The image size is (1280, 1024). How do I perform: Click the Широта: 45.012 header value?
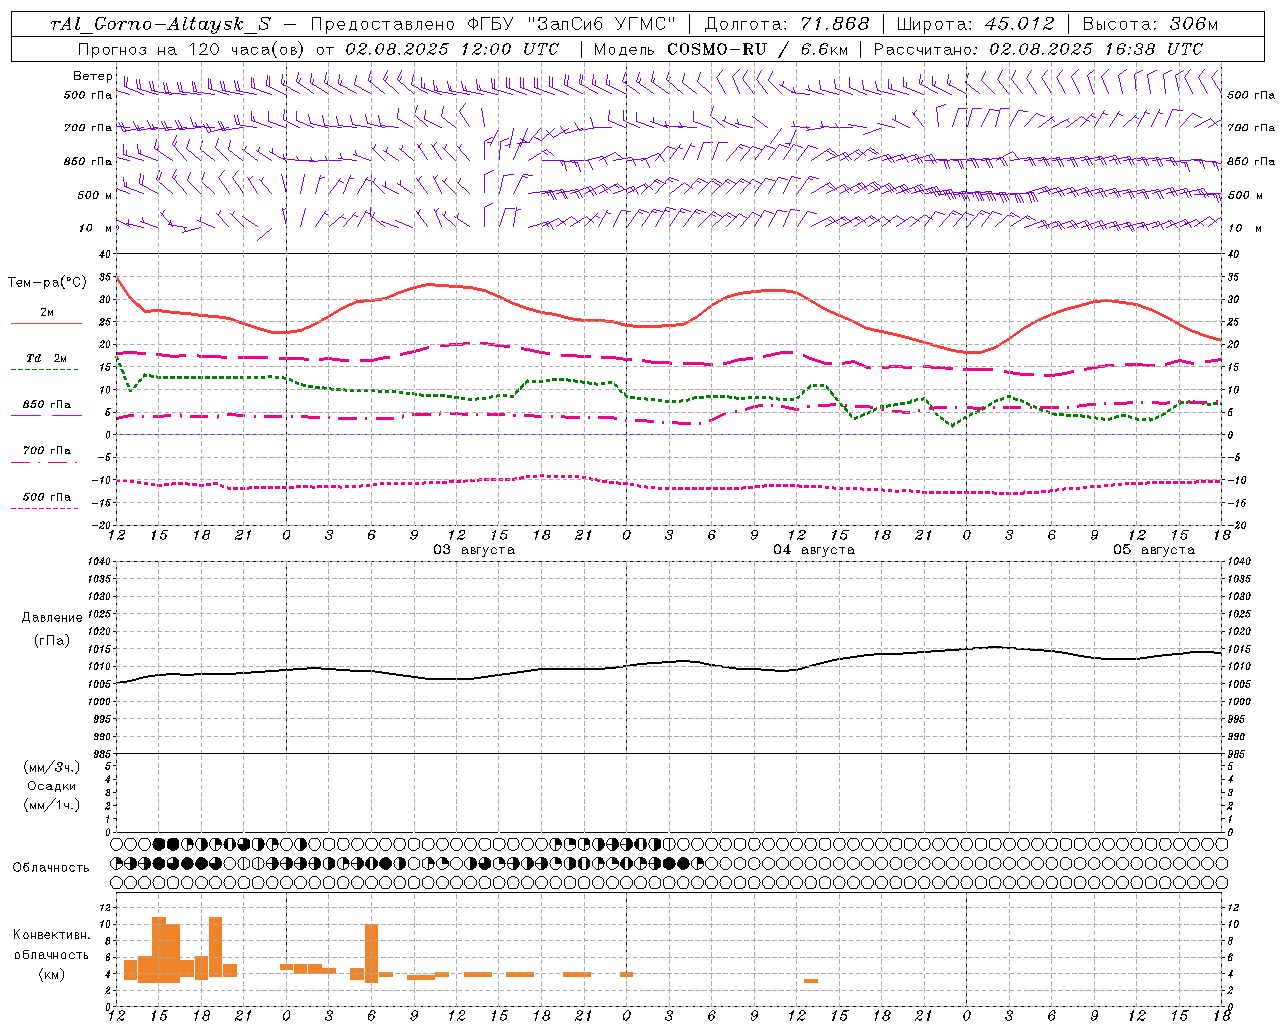pos(976,25)
